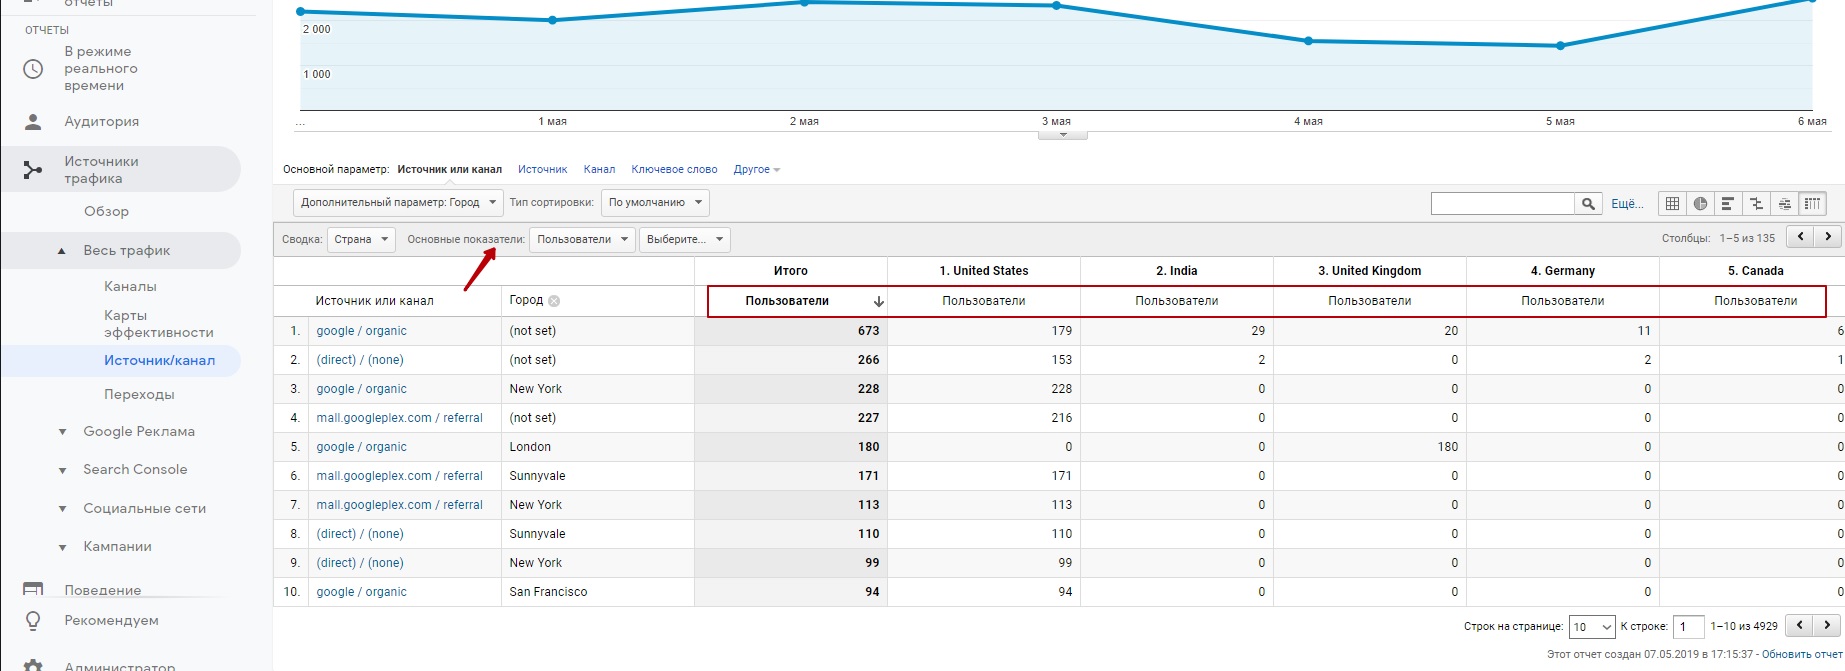
Task: Expand the Социальные сети section
Action: [62, 509]
